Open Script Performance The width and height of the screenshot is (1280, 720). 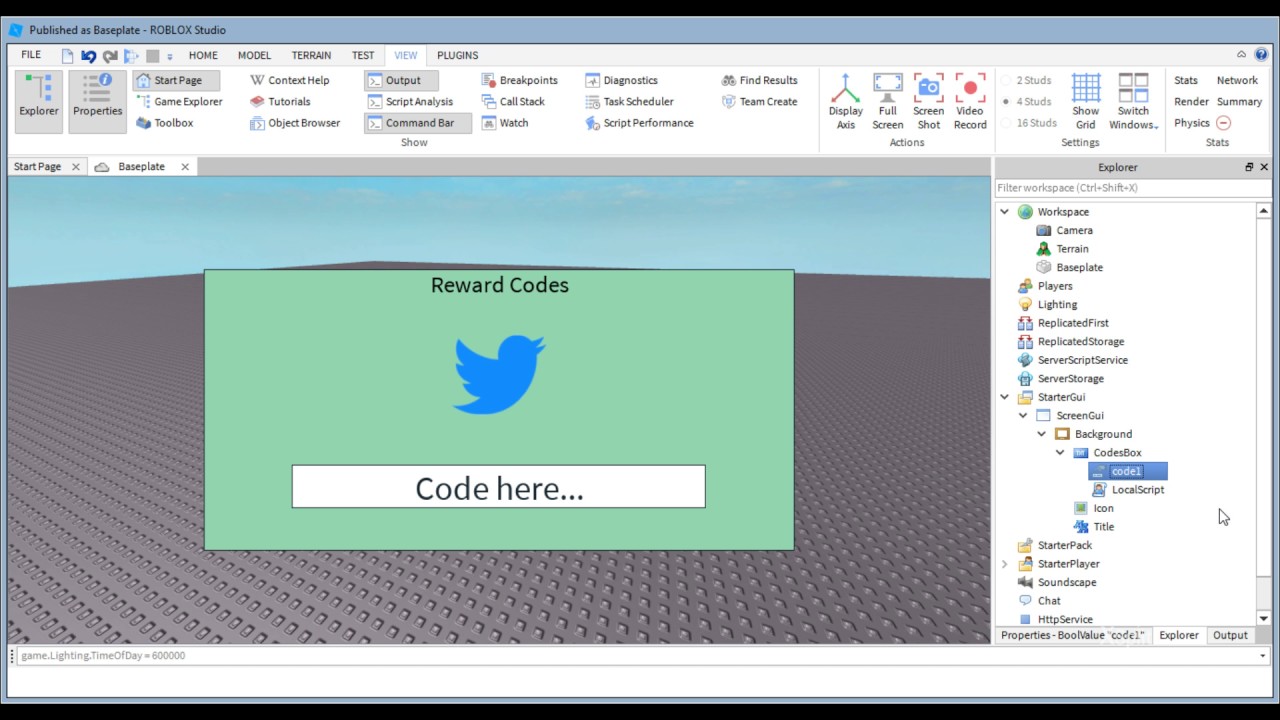point(640,123)
